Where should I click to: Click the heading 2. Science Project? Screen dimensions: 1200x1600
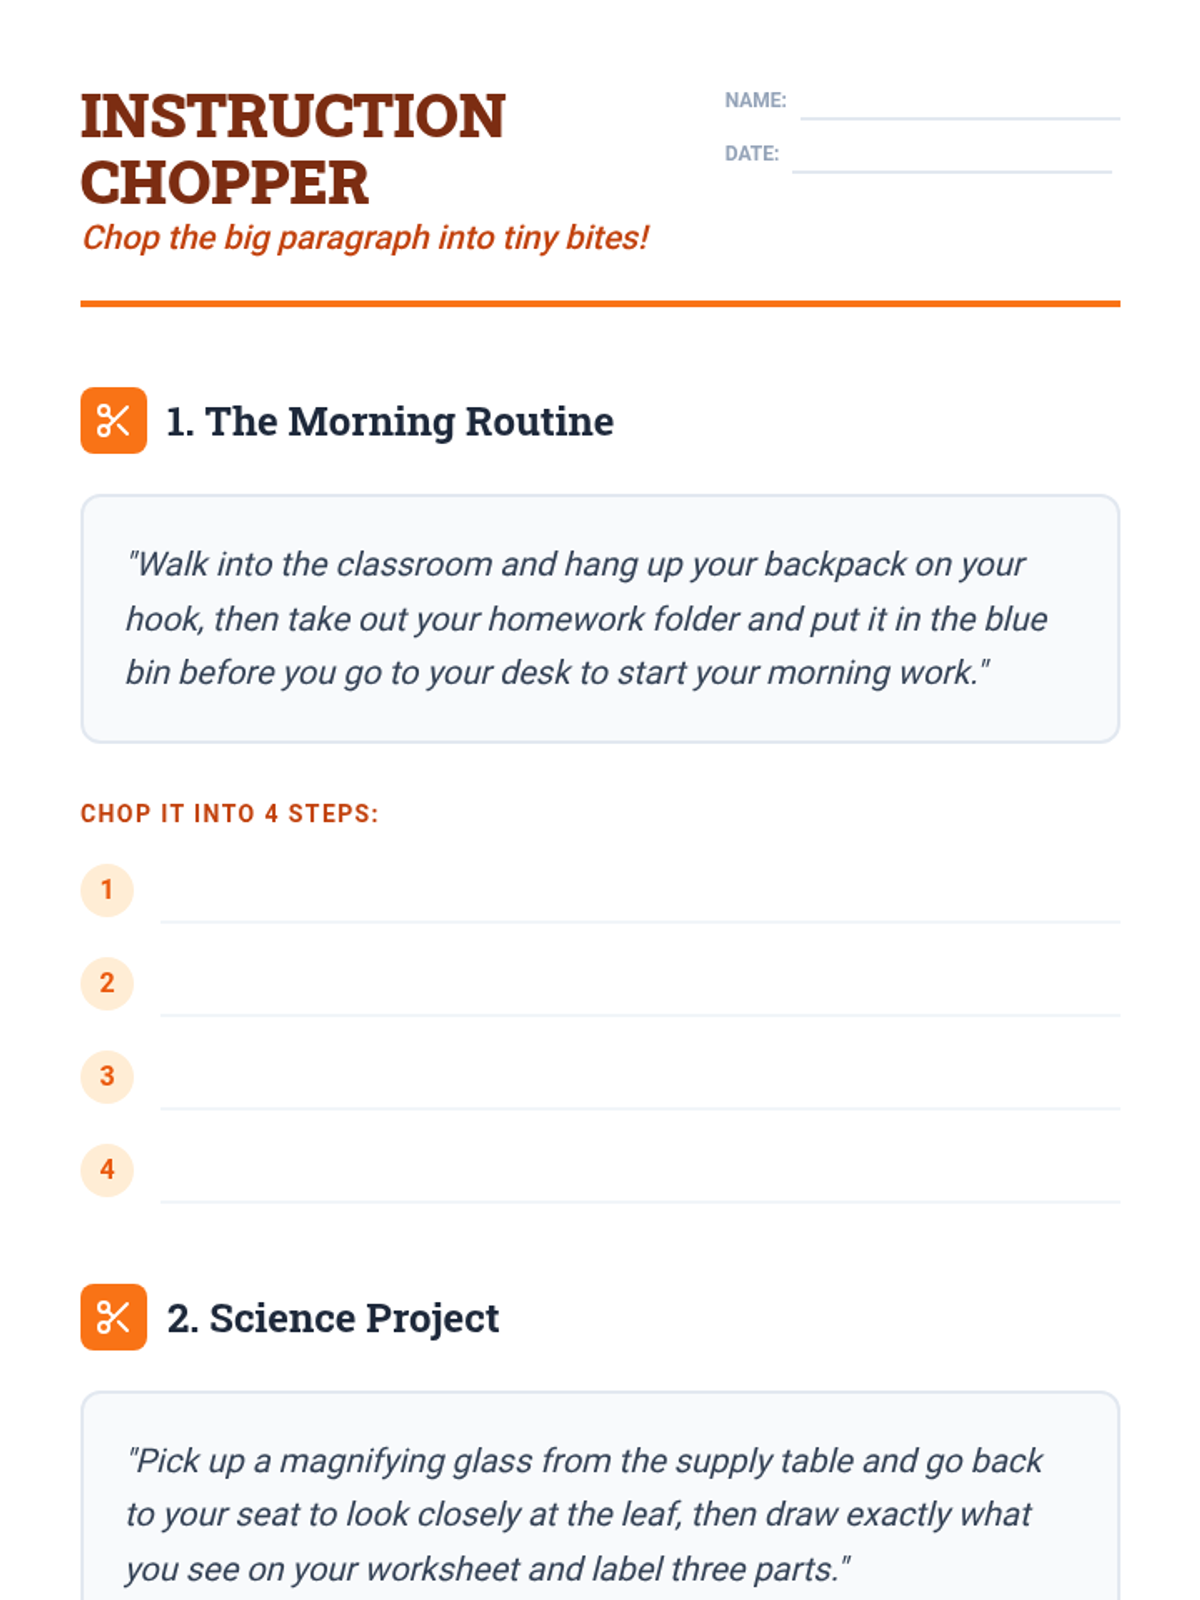tap(333, 1318)
